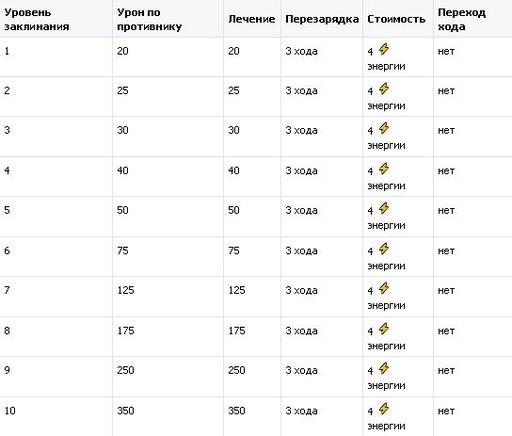
Task: Select the 'Лечение' column header
Action: click(x=252, y=19)
